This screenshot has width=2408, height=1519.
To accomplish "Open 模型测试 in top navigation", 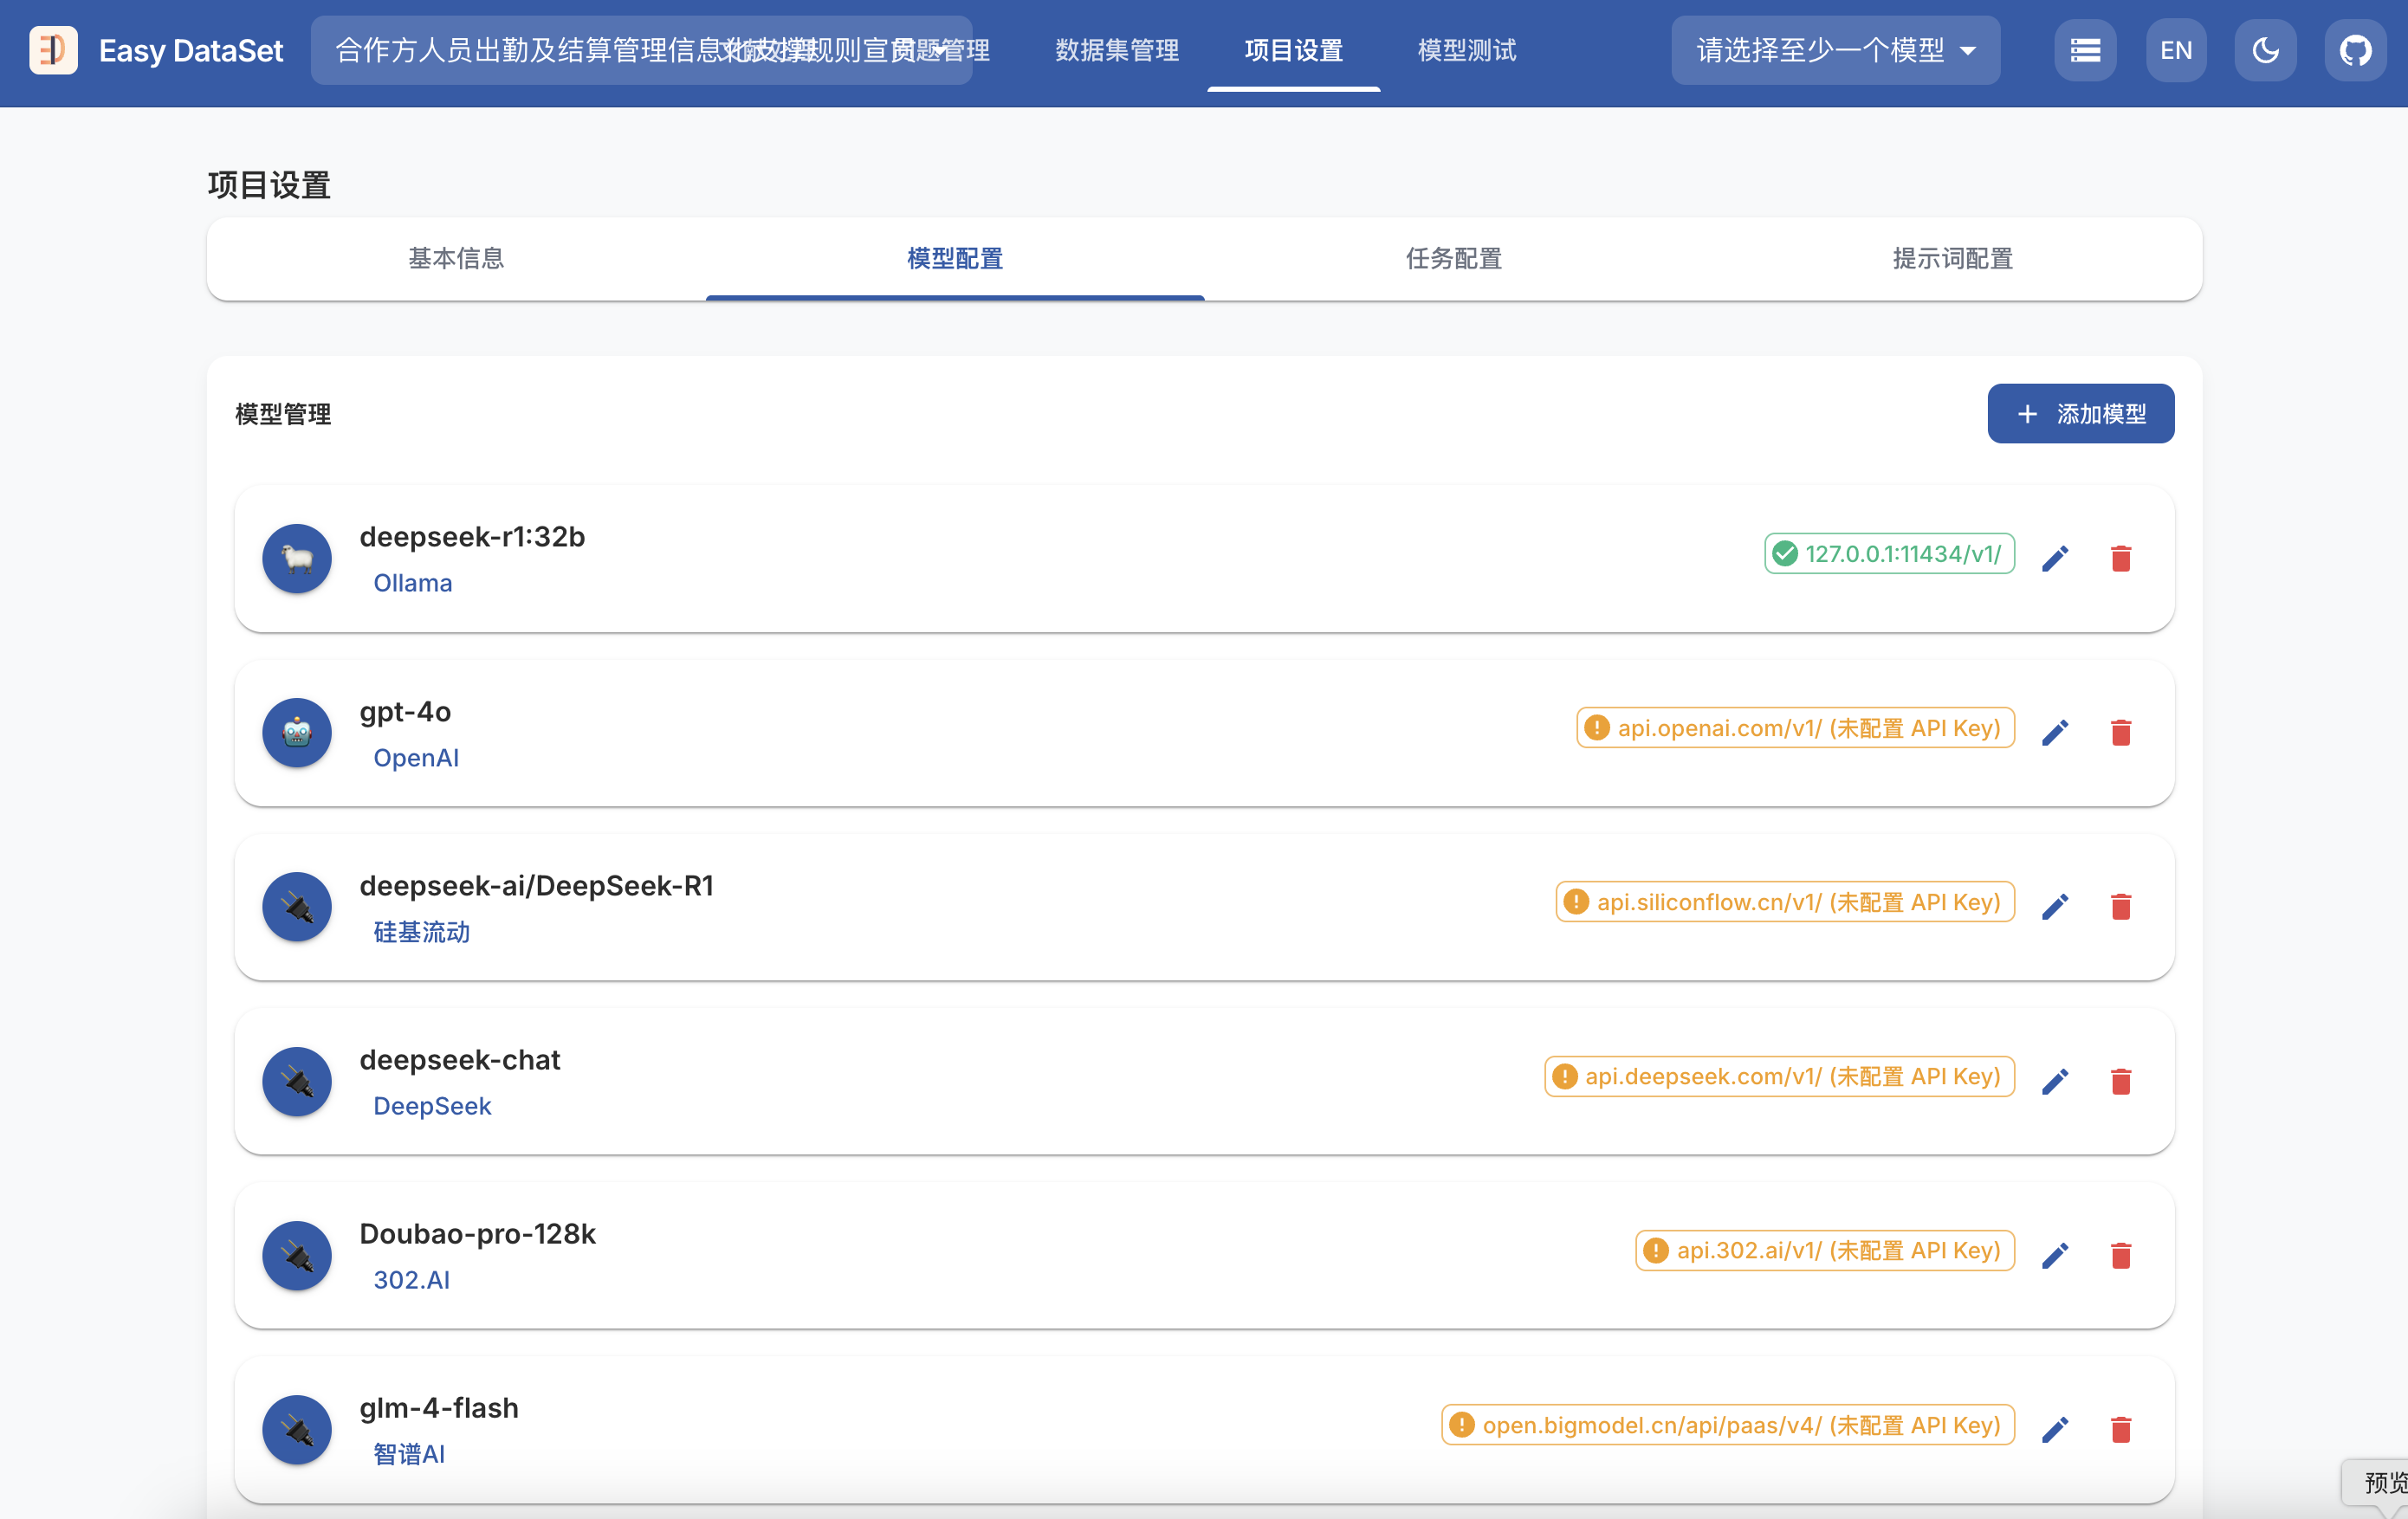I will [1466, 50].
